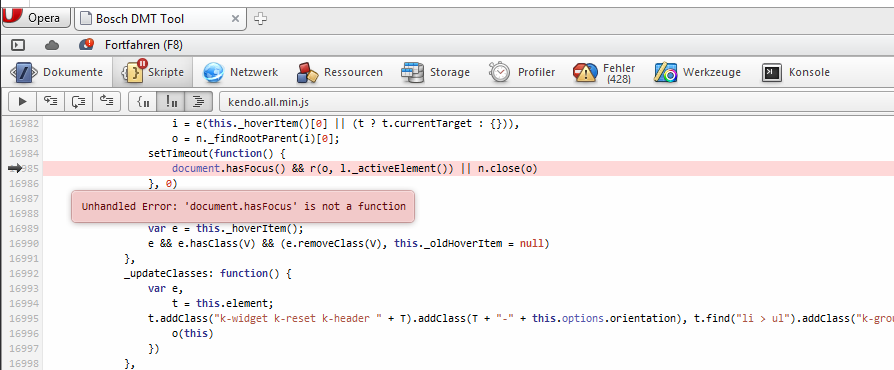Viewport: 894px width, 370px height.
Task: Set breakpoint on line number 16982
Action: (25, 124)
